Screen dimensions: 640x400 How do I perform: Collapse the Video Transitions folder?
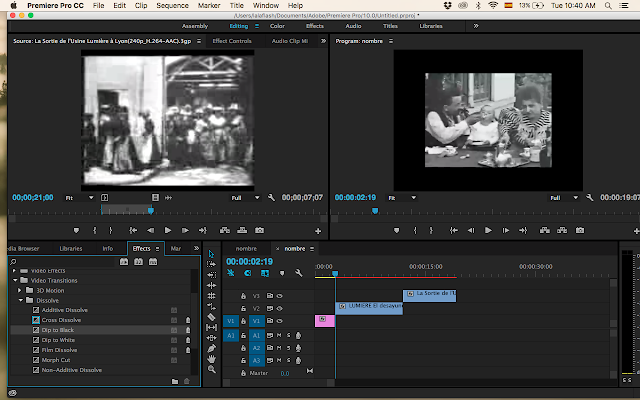[15, 280]
